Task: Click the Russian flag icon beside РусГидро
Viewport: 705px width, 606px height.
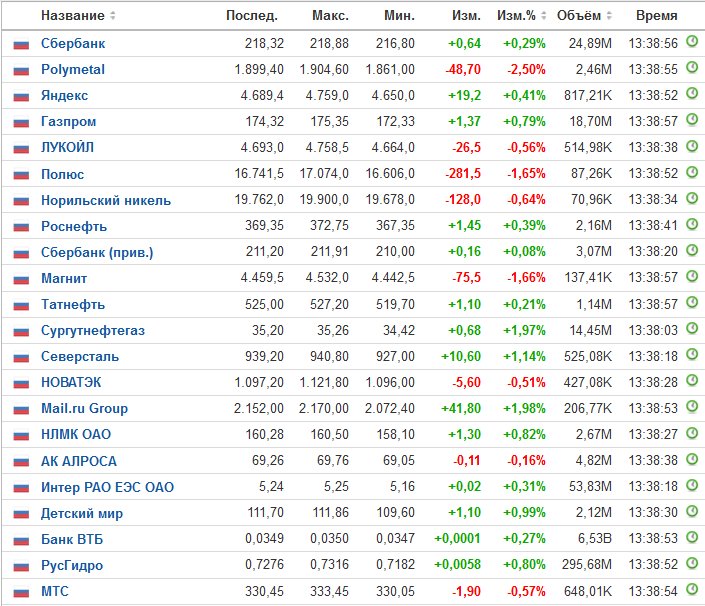Action: 21,566
